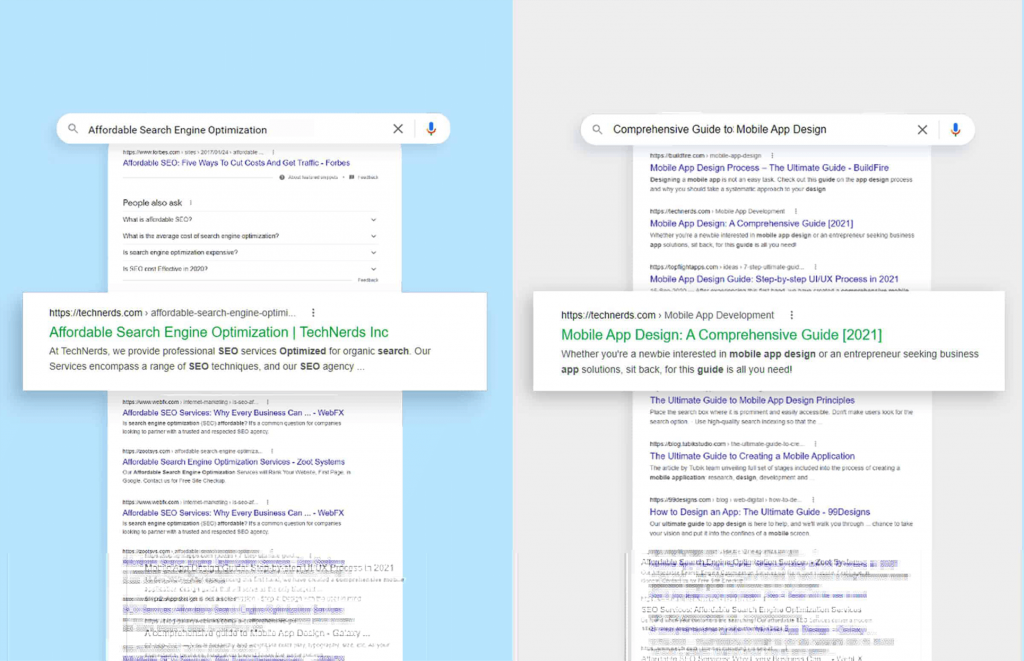Click the About featured snippets info icon

[x=282, y=177]
